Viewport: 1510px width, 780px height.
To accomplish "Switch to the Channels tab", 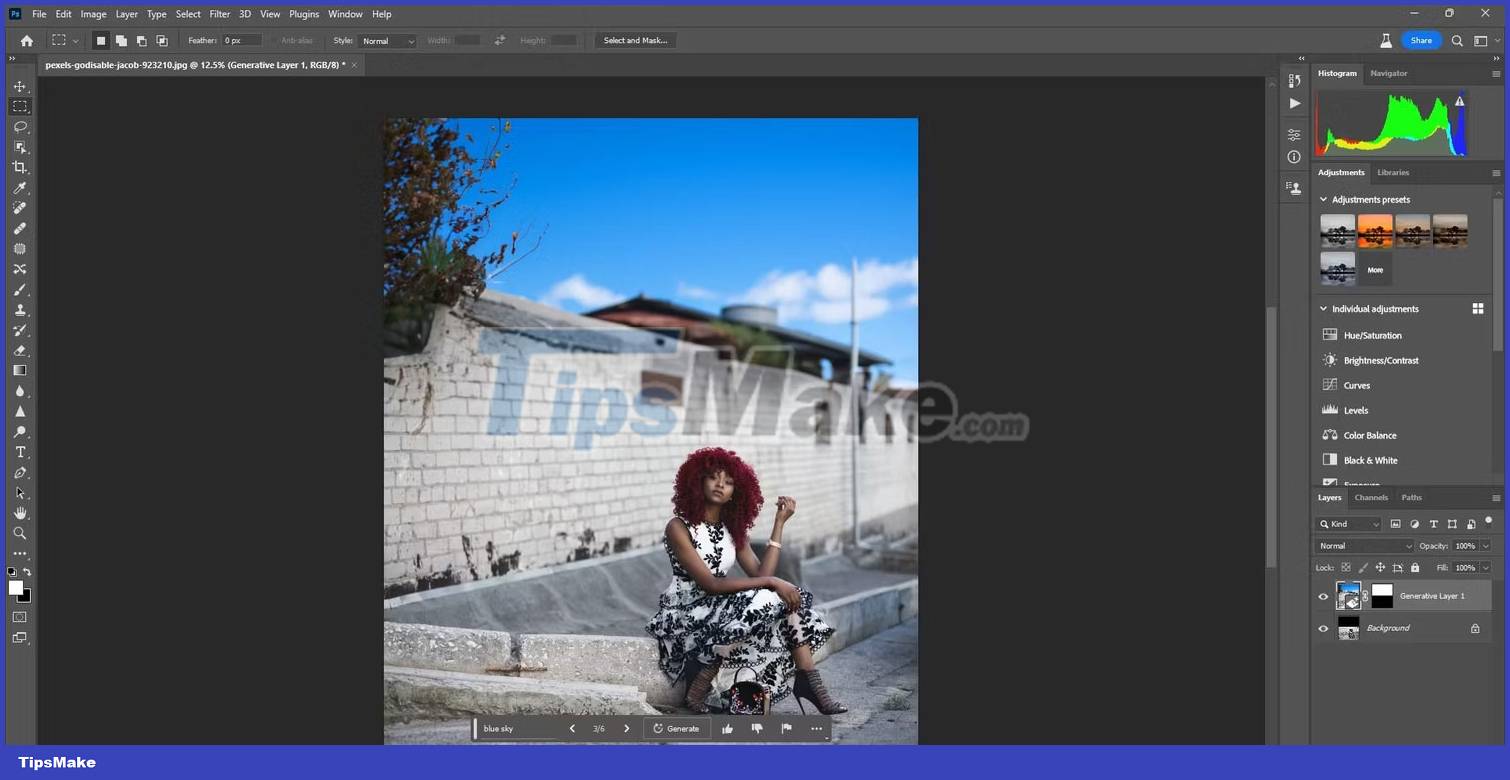I will [1370, 497].
